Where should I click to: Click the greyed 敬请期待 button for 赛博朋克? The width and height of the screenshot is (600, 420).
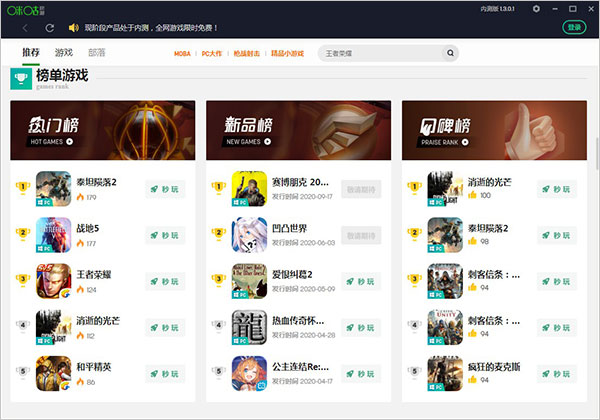click(361, 189)
